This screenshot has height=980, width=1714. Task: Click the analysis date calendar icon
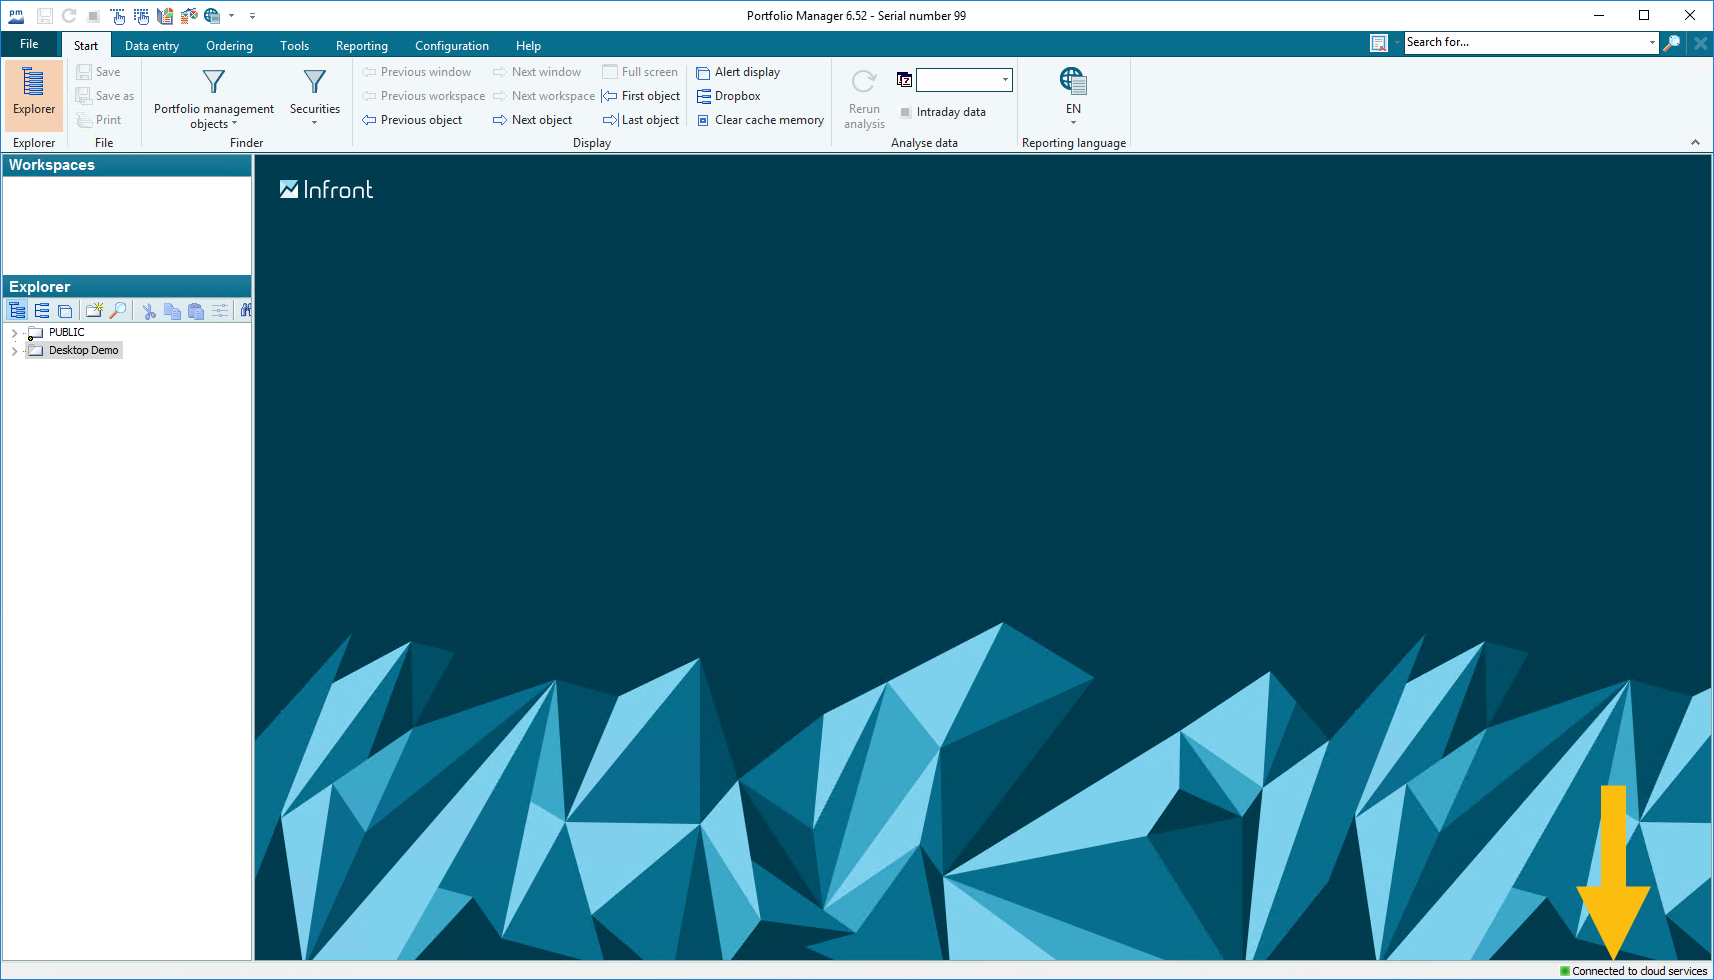click(904, 80)
